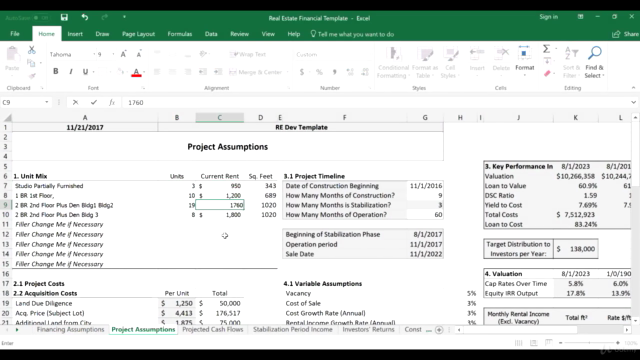
Task: Select column C header
Action: (x=220, y=118)
